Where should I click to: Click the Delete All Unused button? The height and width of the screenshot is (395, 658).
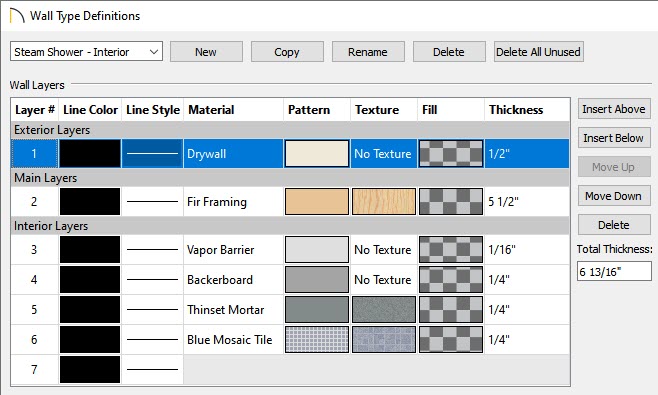coord(538,52)
